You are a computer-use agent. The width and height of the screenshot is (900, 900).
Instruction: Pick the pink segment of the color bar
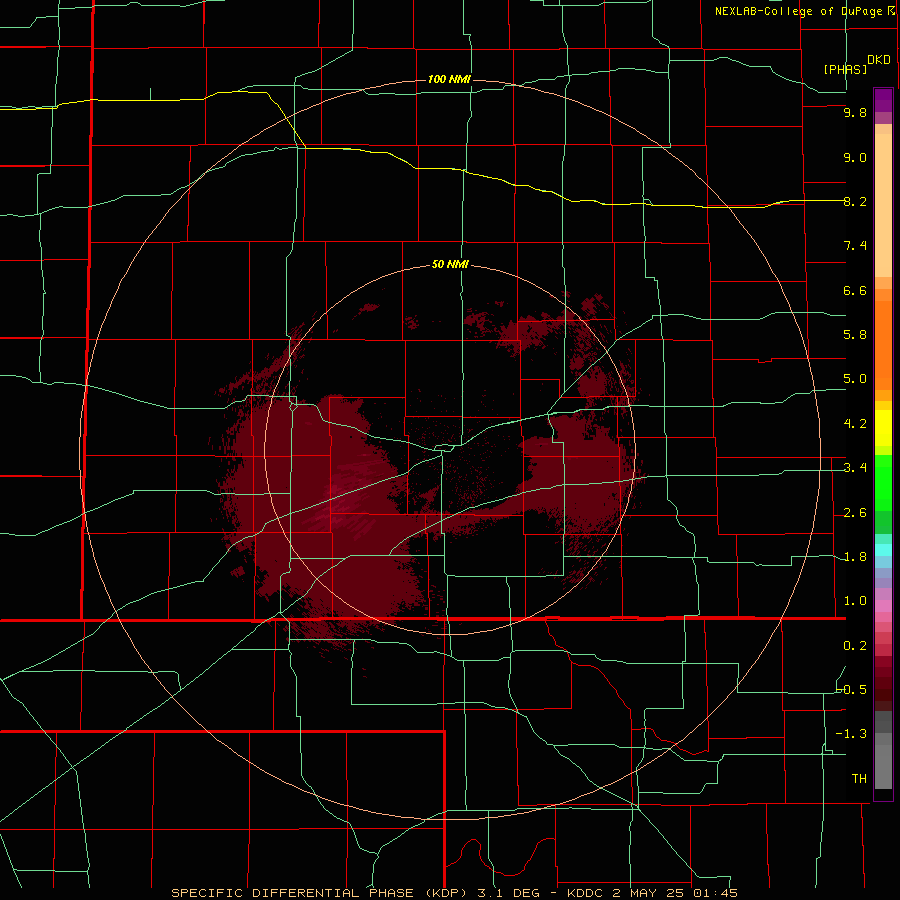[883, 606]
